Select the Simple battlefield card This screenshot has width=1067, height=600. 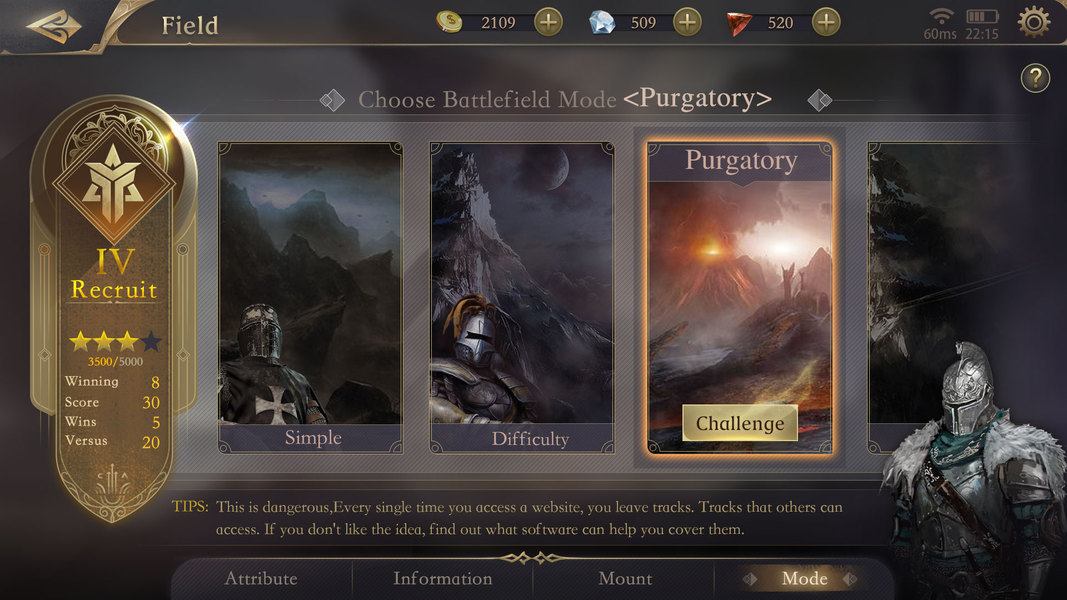(x=310, y=297)
